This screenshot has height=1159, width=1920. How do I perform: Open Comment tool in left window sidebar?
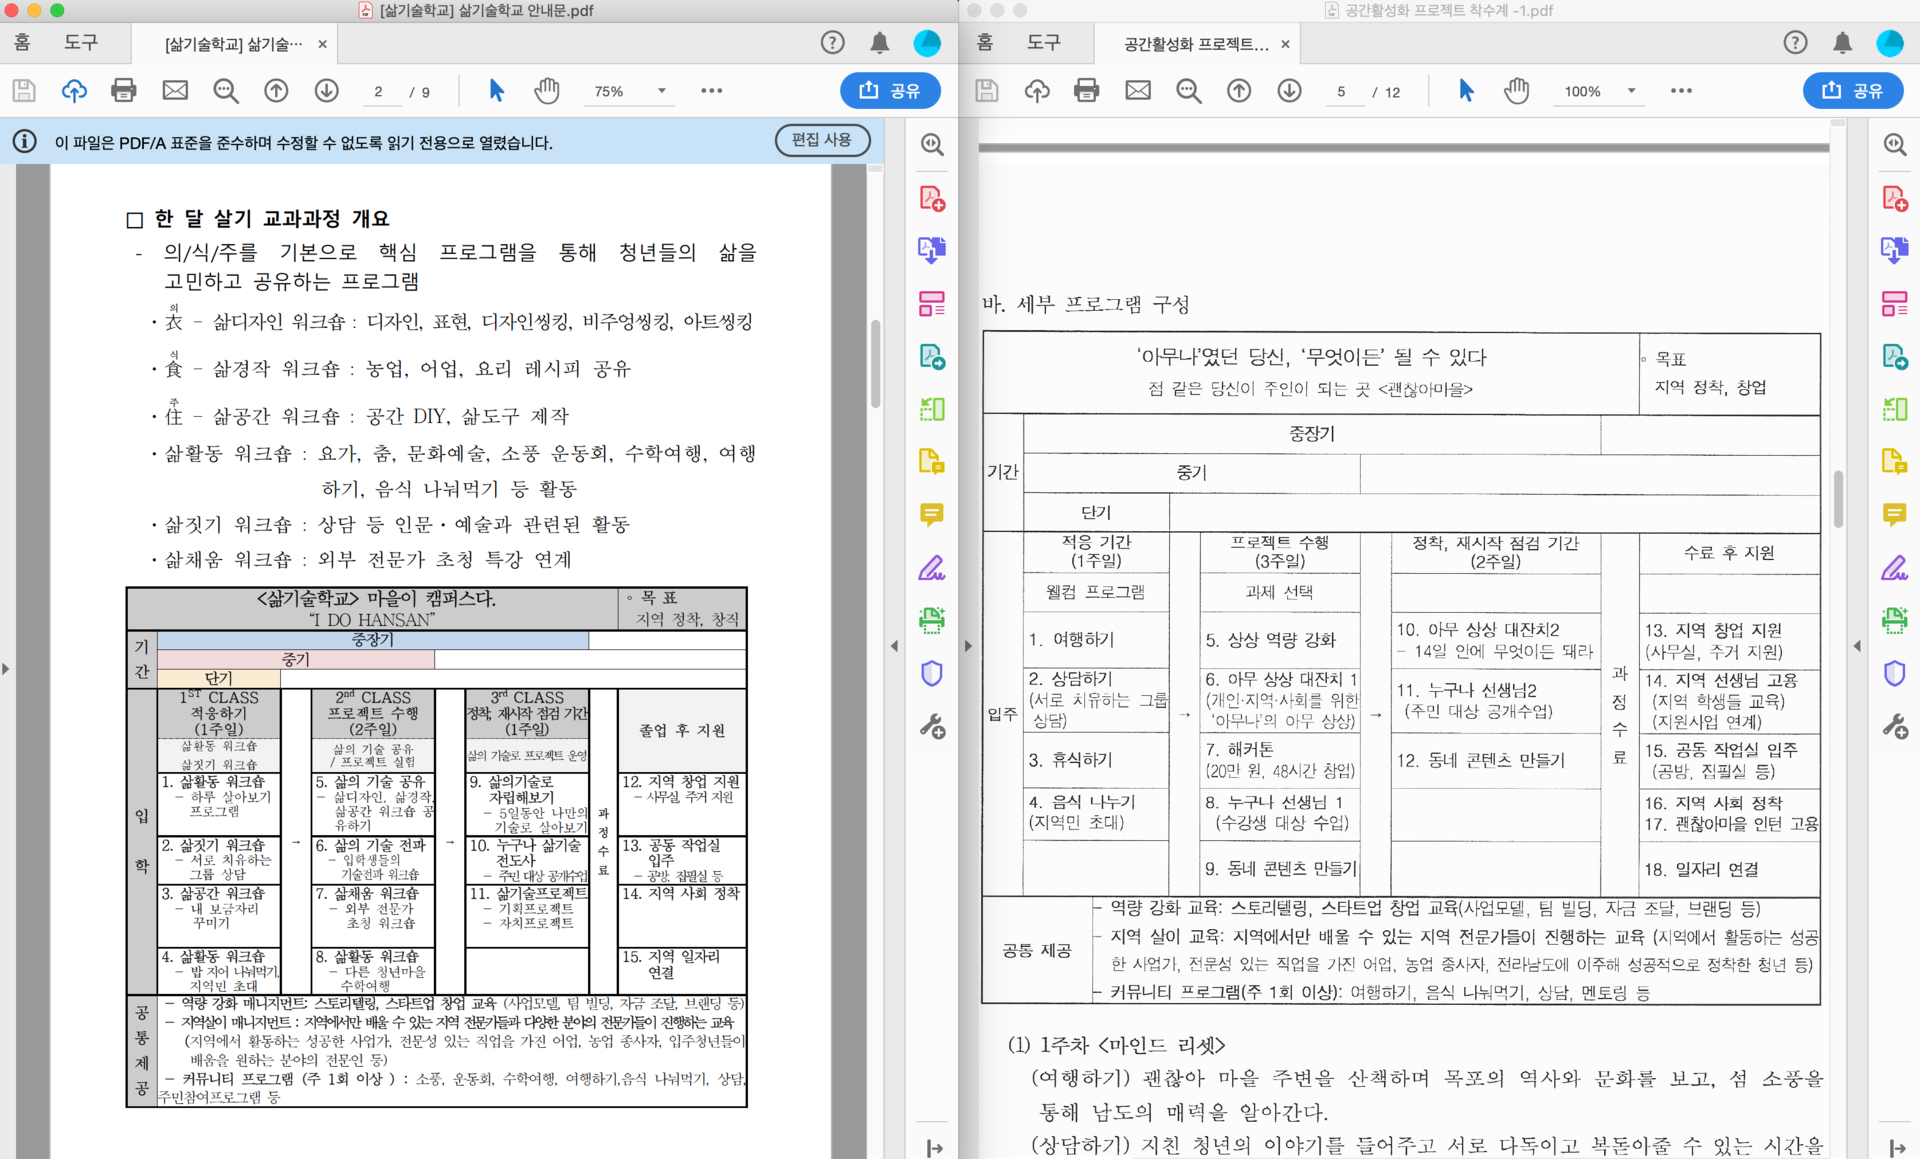932,515
